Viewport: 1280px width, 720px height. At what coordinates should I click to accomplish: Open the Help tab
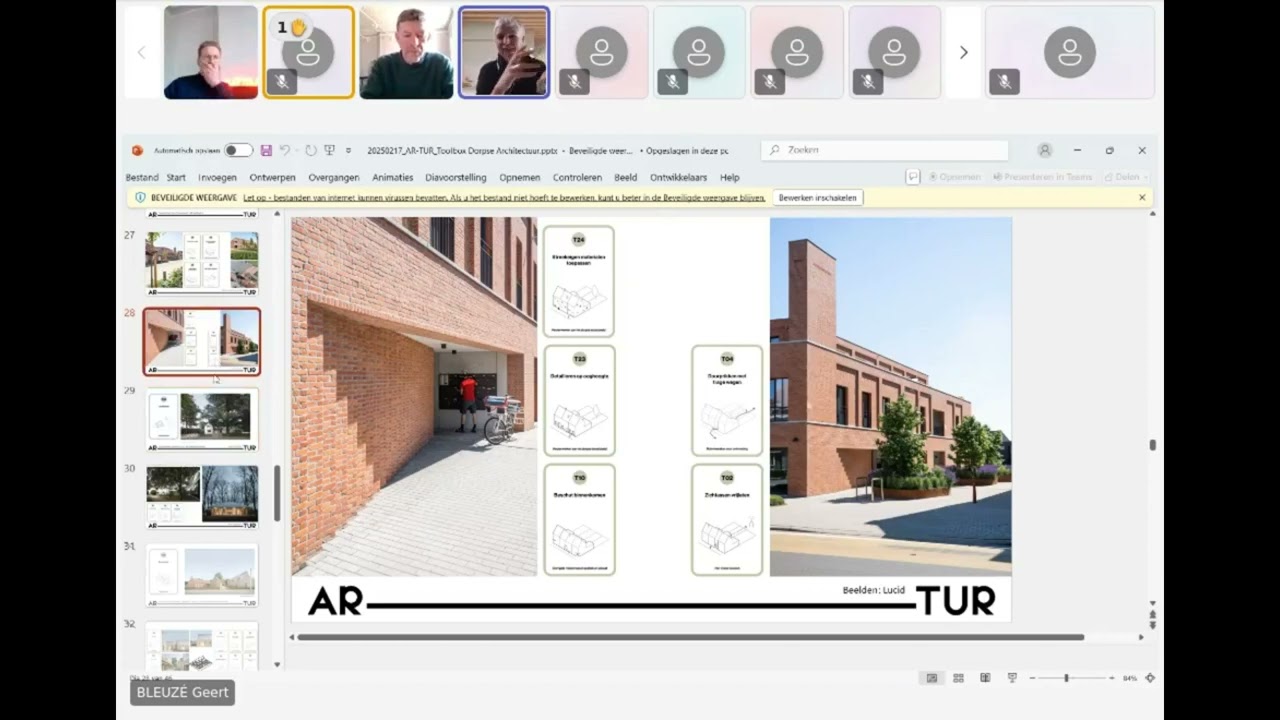[730, 177]
